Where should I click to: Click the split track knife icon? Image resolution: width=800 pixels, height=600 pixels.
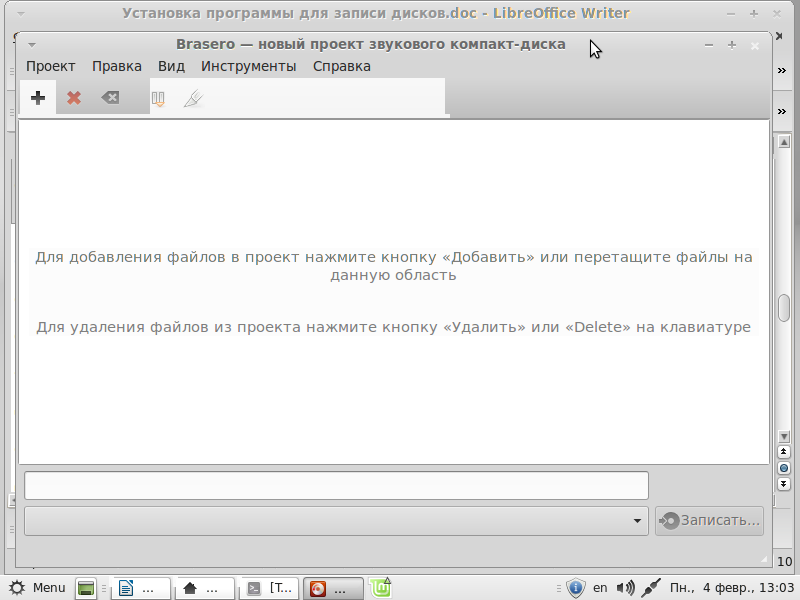tap(193, 98)
